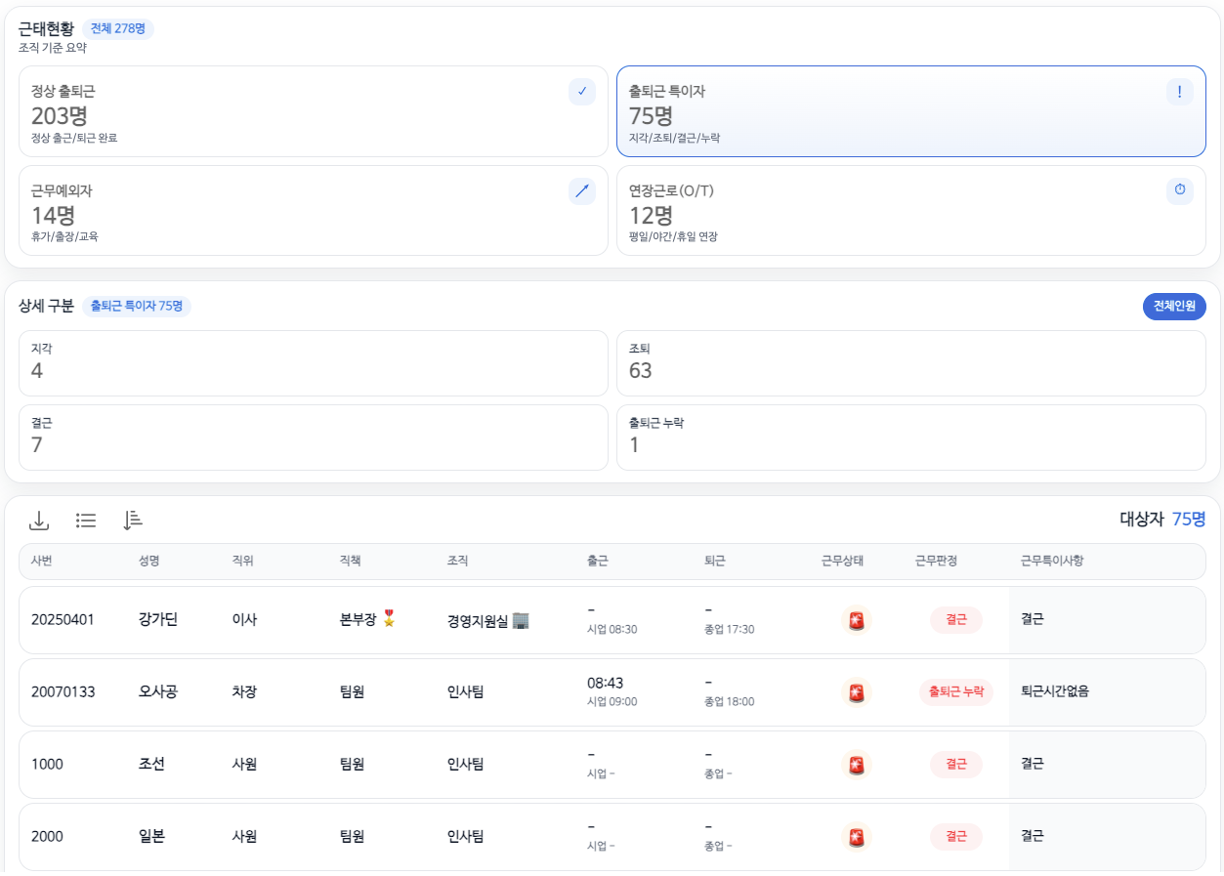Click the building icon beside 경영지원실
Viewport: 1224px width, 876px height.
coord(521,620)
